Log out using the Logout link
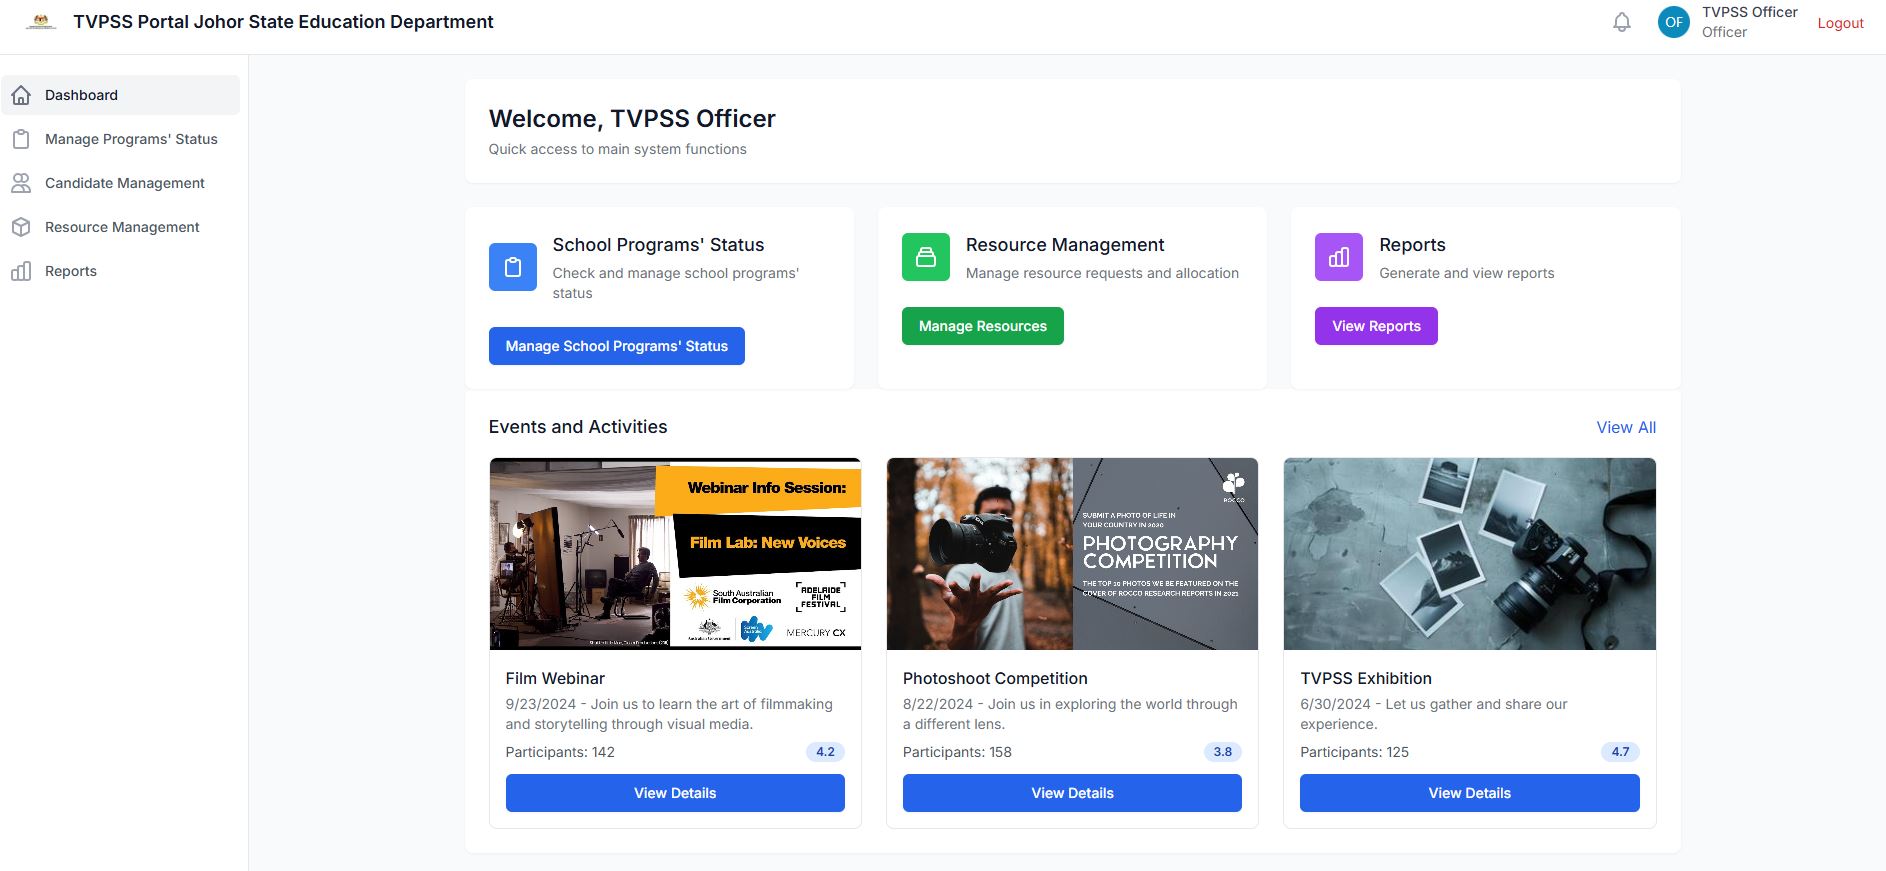This screenshot has width=1886, height=871. click(1840, 23)
